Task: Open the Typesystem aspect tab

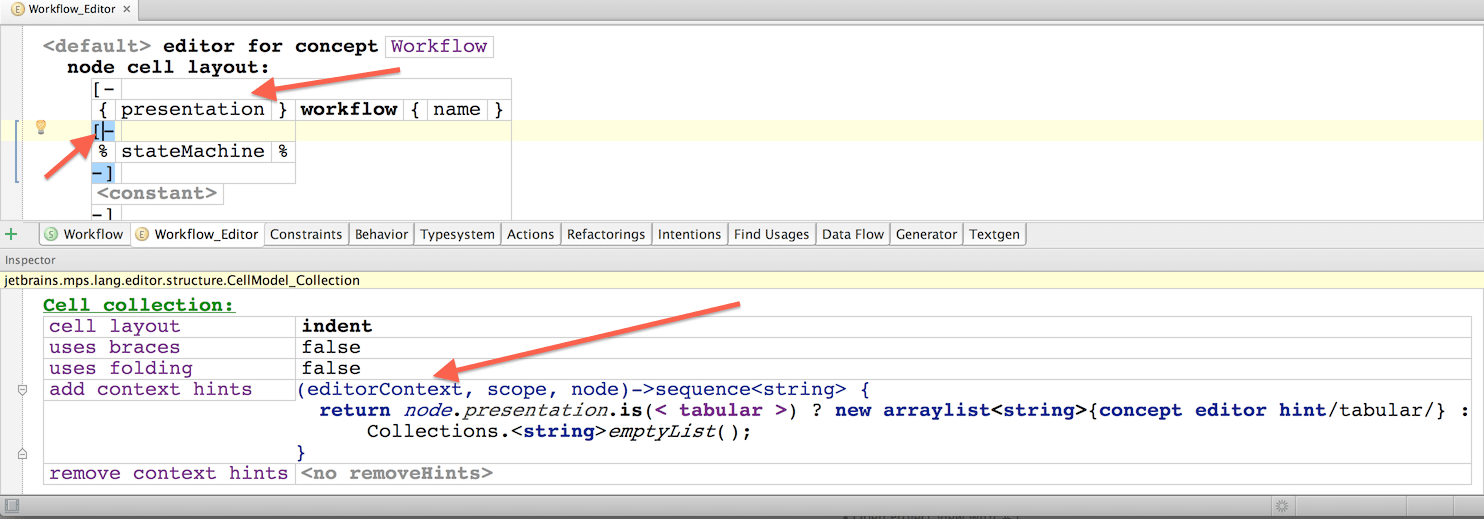Action: [x=457, y=234]
